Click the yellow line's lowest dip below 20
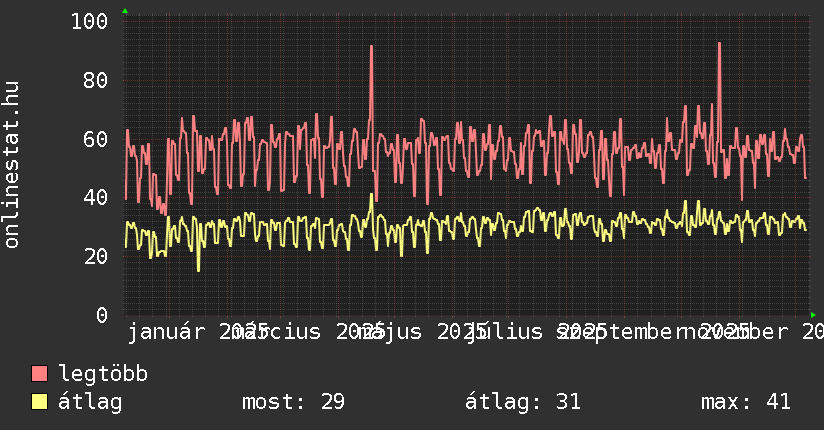Image resolution: width=824 pixels, height=430 pixels. tap(198, 269)
